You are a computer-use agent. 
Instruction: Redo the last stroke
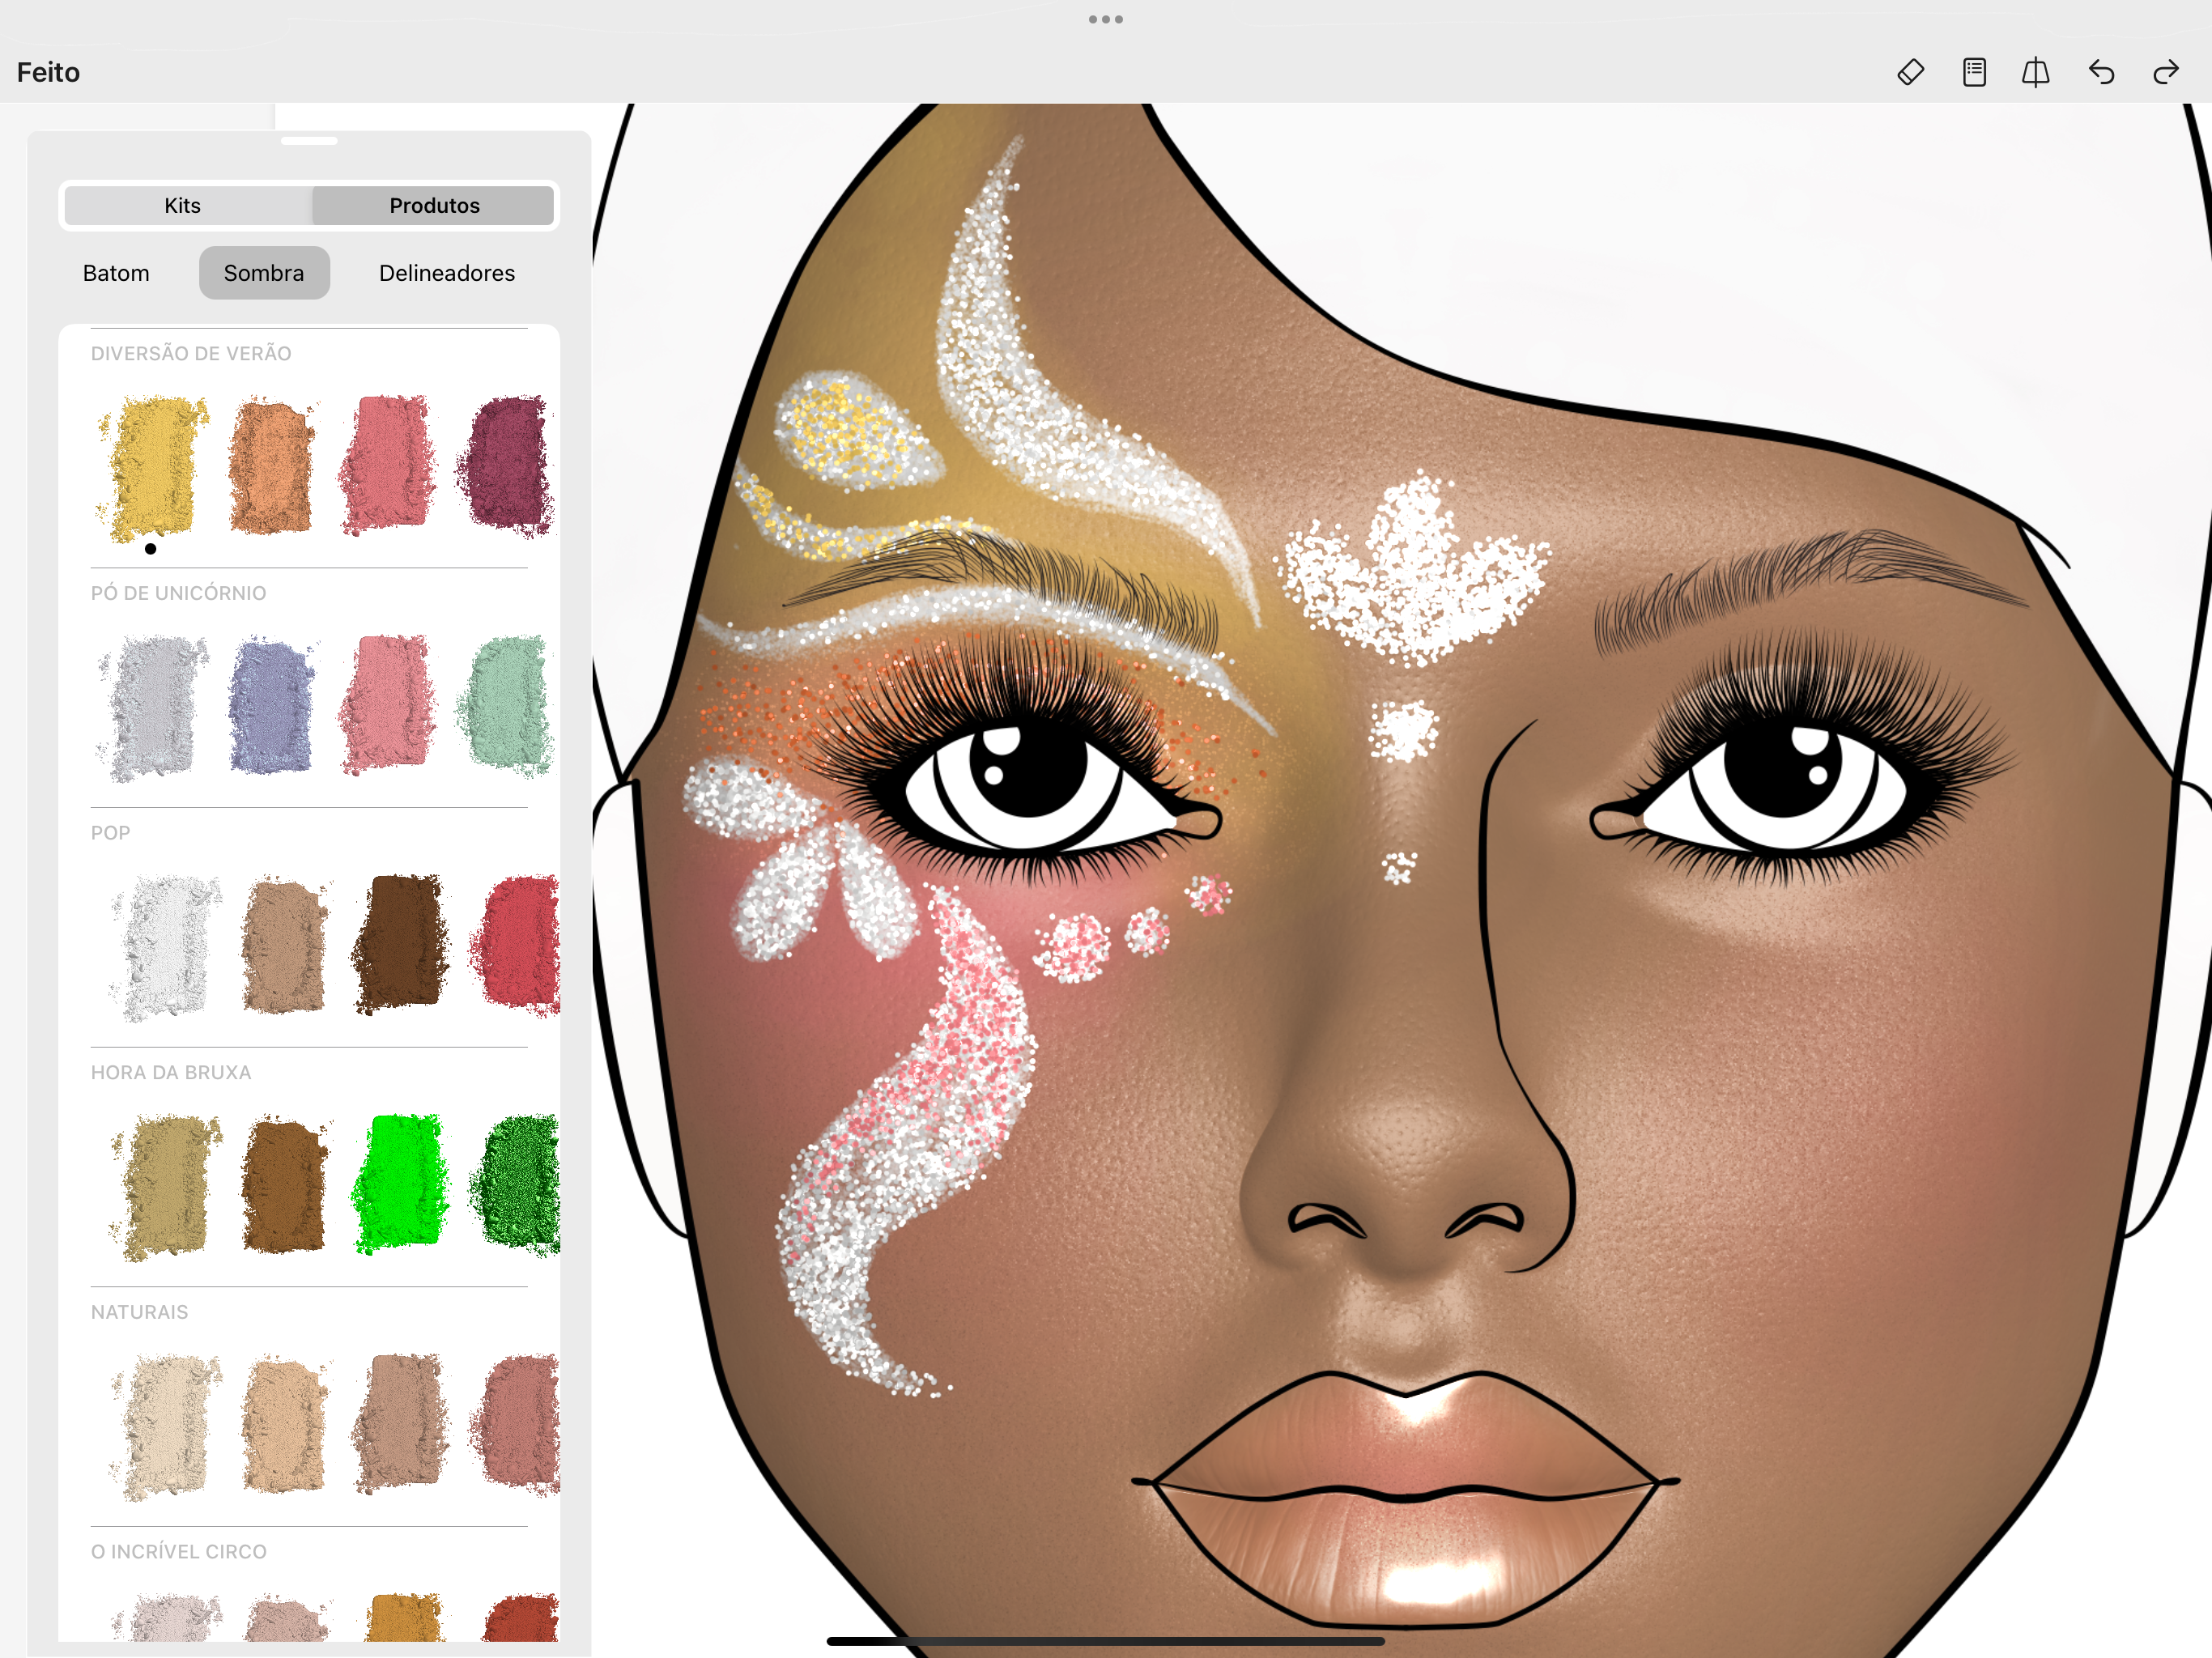coord(2166,72)
